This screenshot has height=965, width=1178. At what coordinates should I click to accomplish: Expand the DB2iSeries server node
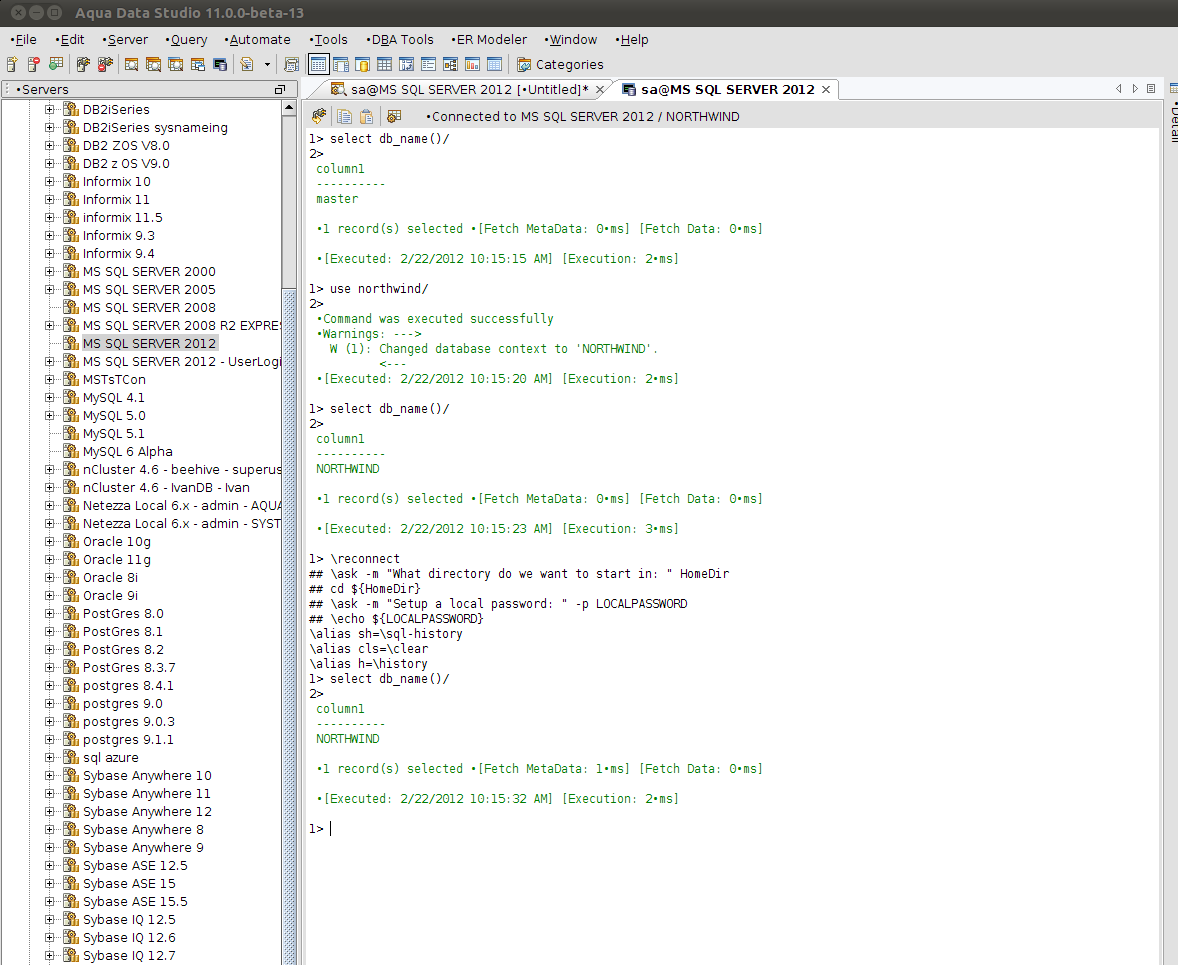coord(49,109)
